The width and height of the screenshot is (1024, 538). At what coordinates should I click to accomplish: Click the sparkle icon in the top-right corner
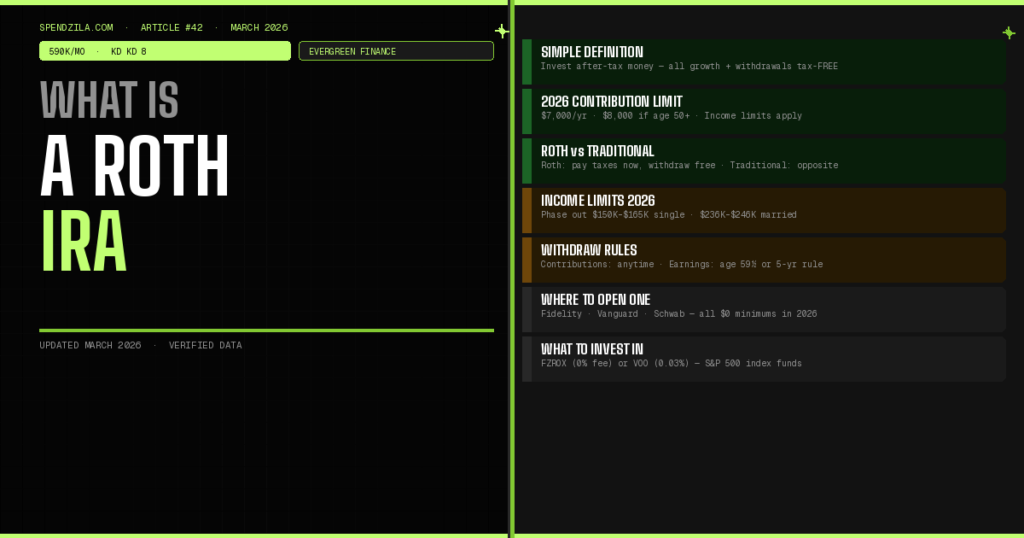(1008, 32)
